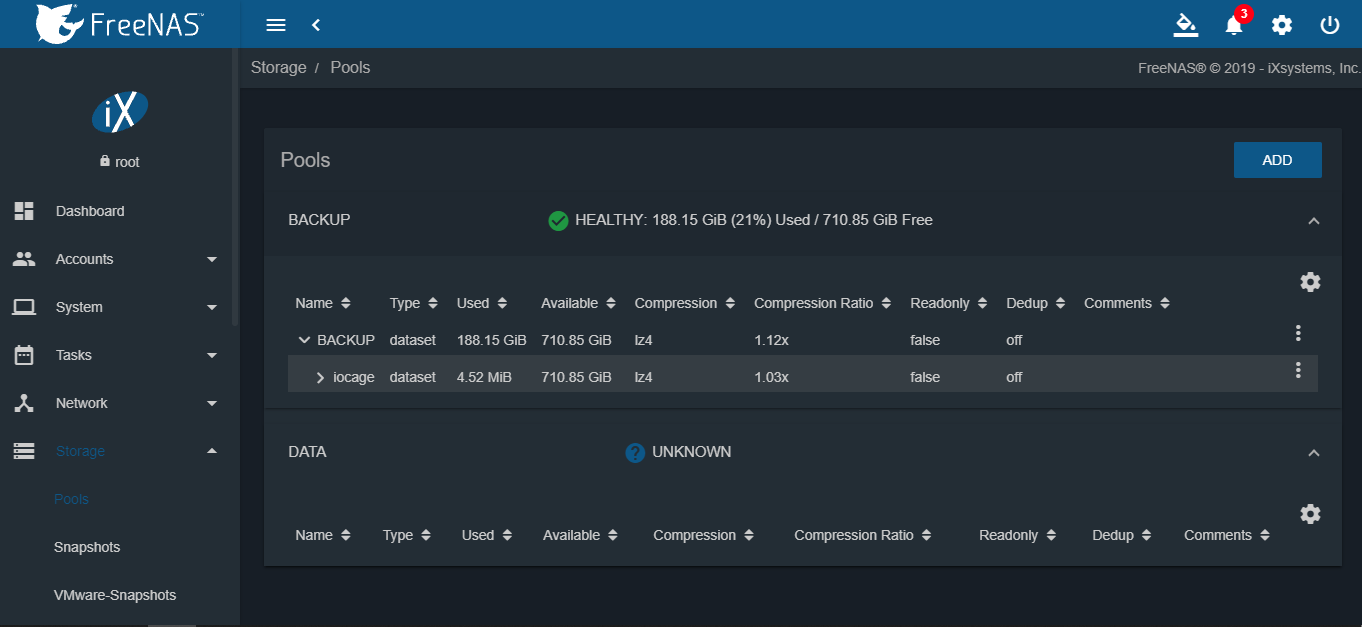Open the alerts notification bell

[1234, 25]
